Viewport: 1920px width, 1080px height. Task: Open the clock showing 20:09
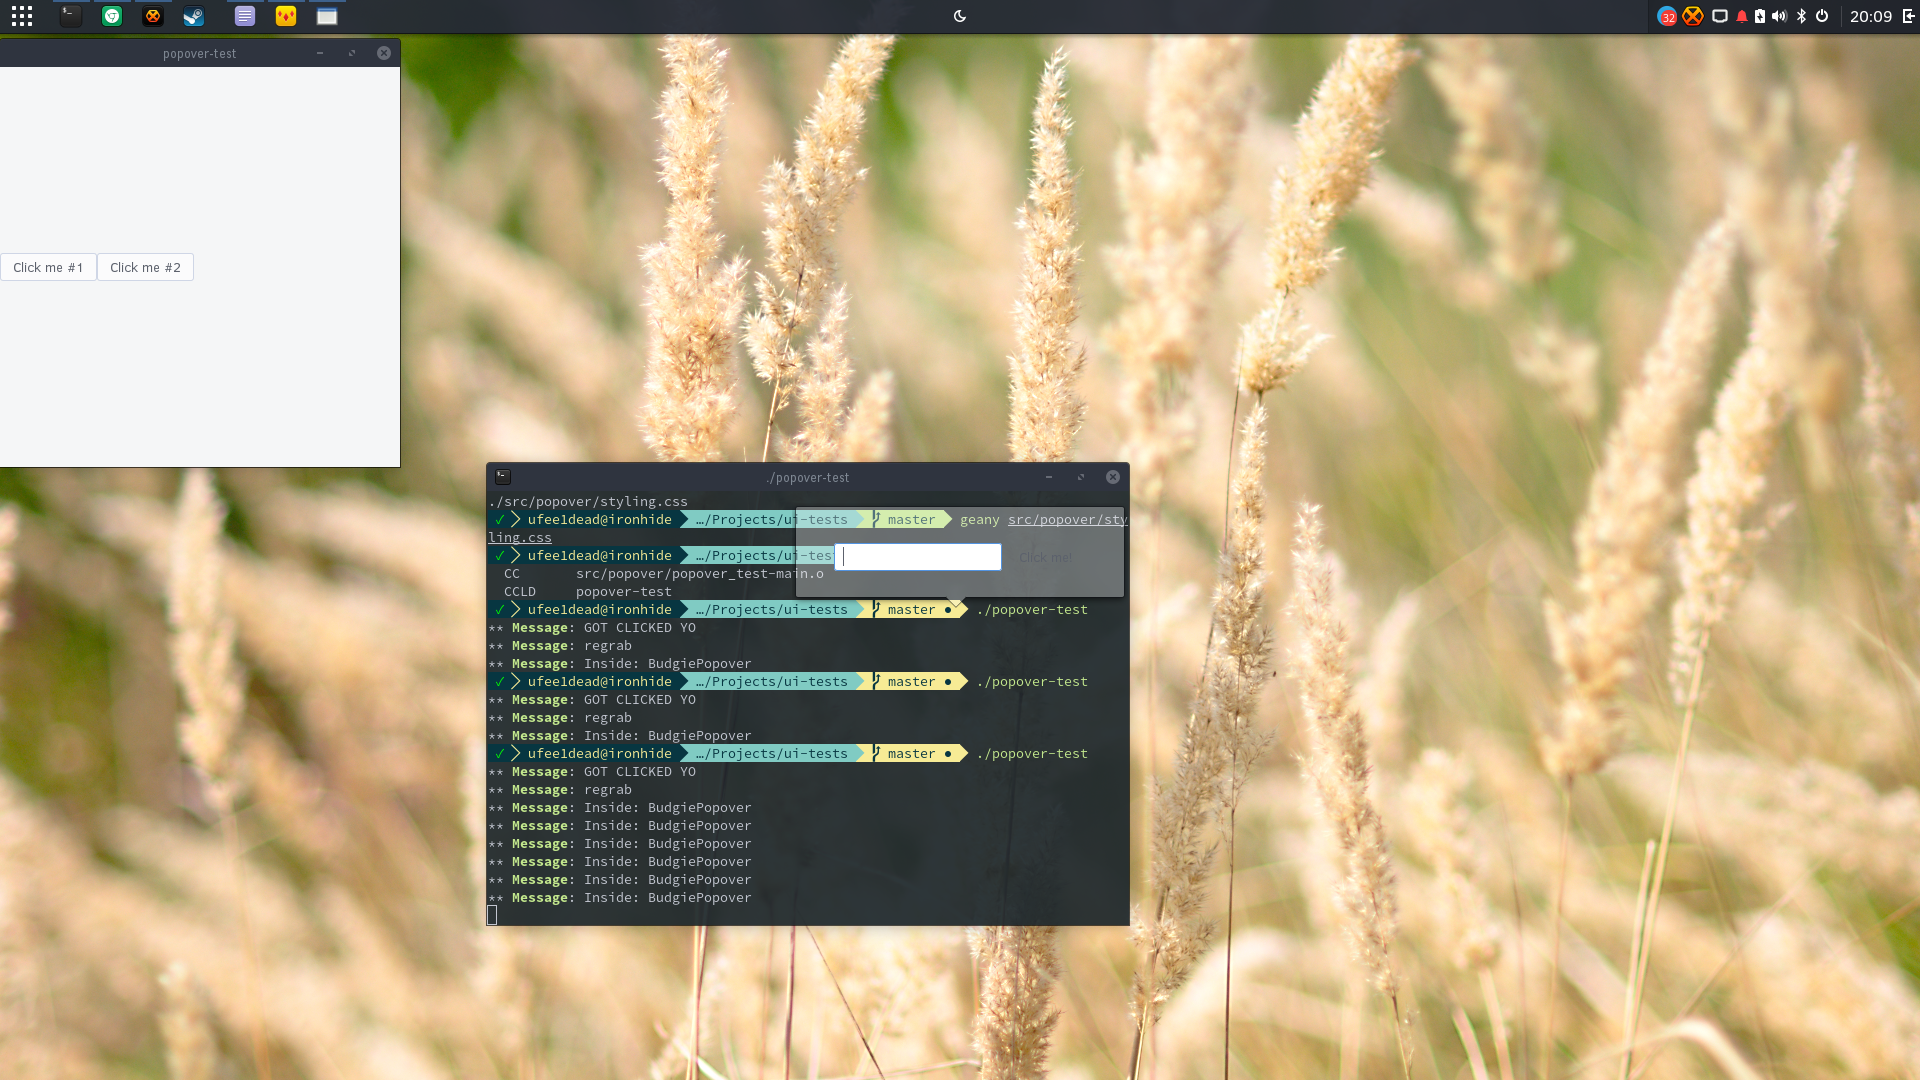(x=1871, y=16)
